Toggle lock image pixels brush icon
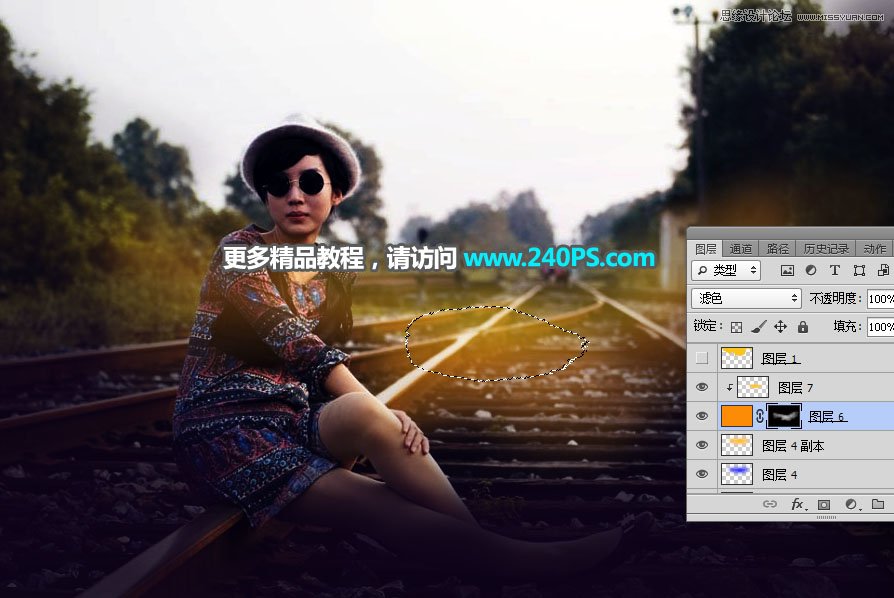The width and height of the screenshot is (894, 598). tap(759, 327)
